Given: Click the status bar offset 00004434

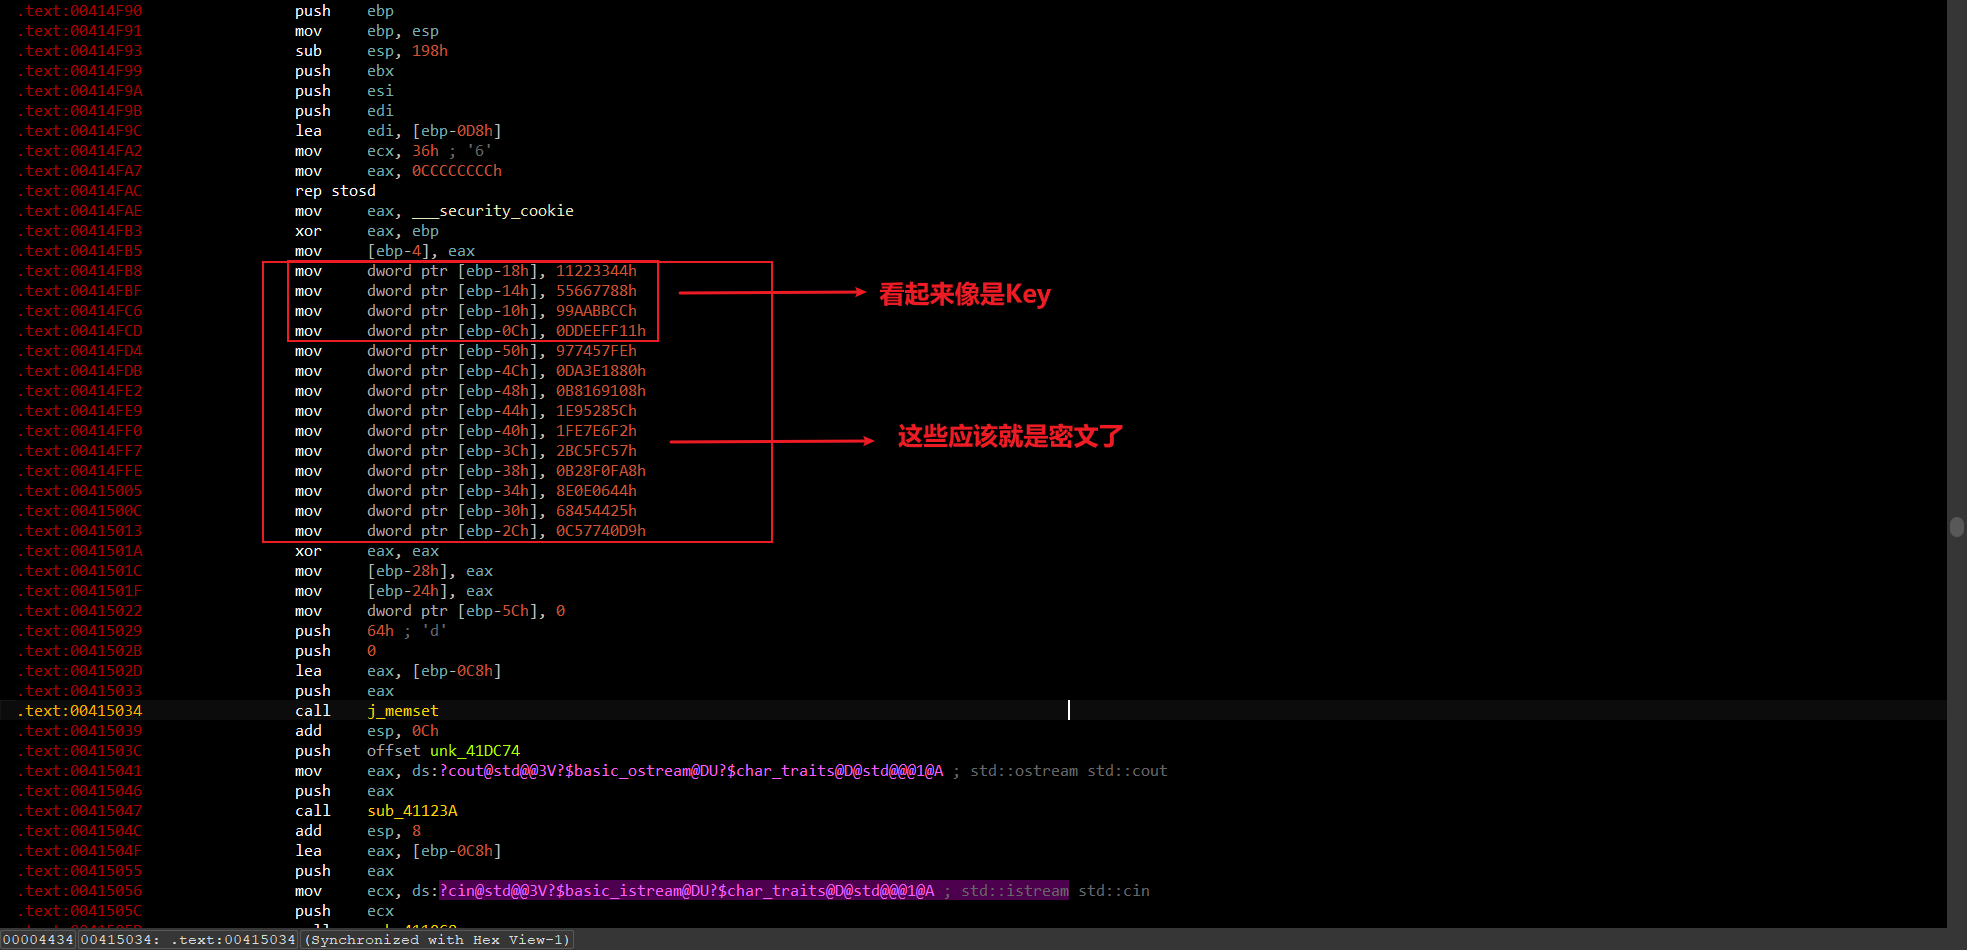Looking at the screenshot, I should click(38, 940).
